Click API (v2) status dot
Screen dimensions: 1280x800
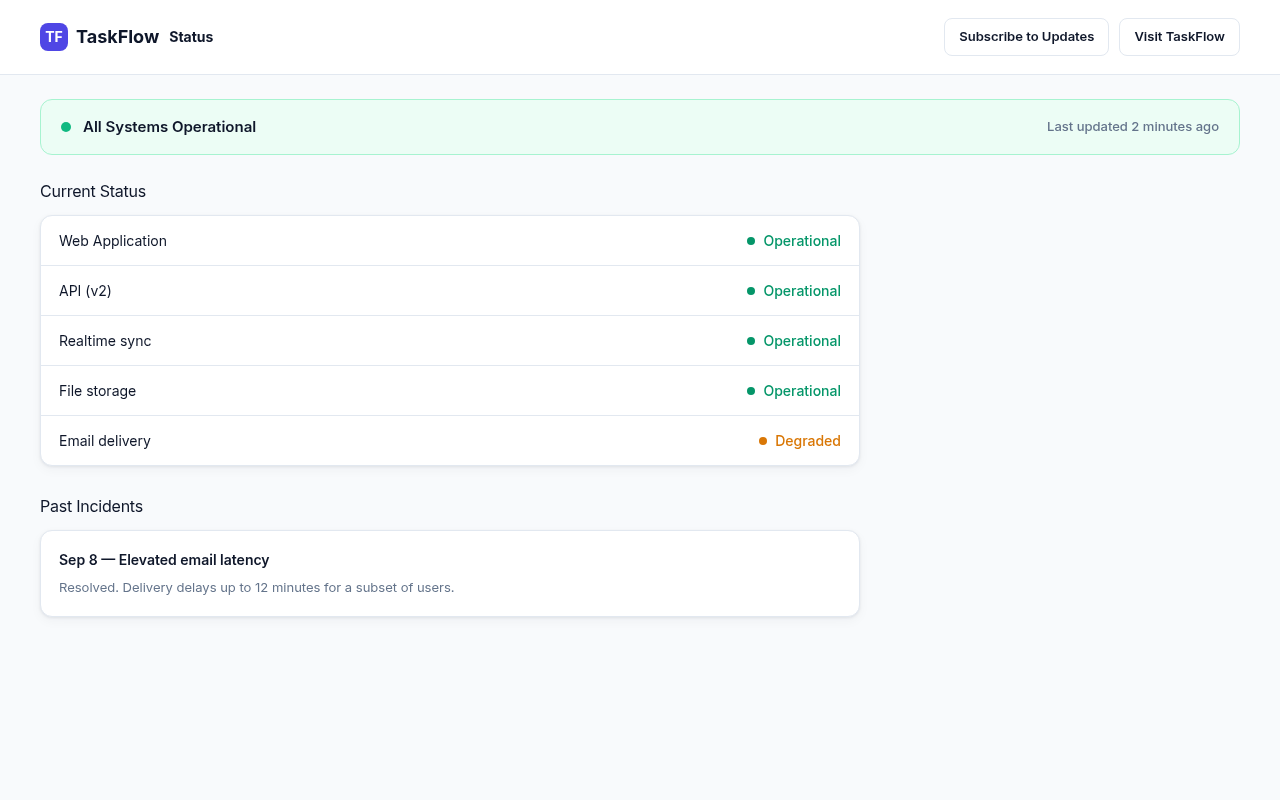pyautogui.click(x=751, y=291)
